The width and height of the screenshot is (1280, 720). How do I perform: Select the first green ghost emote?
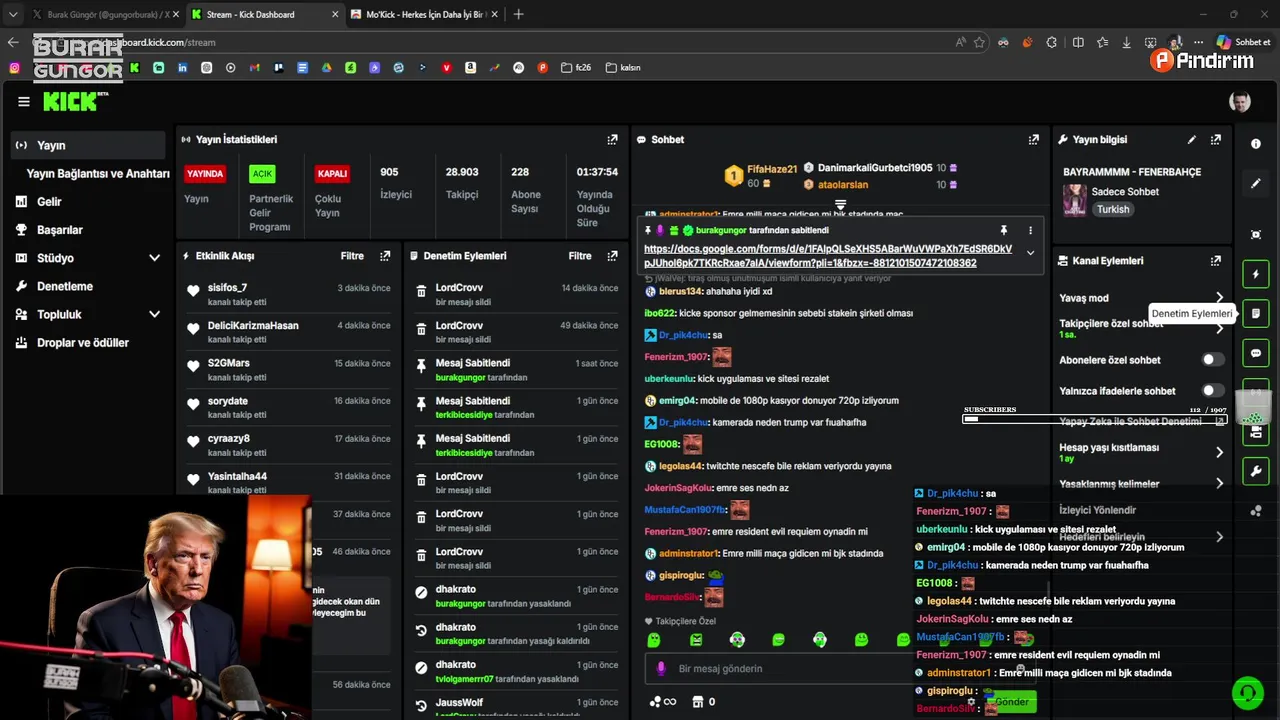[654, 640]
